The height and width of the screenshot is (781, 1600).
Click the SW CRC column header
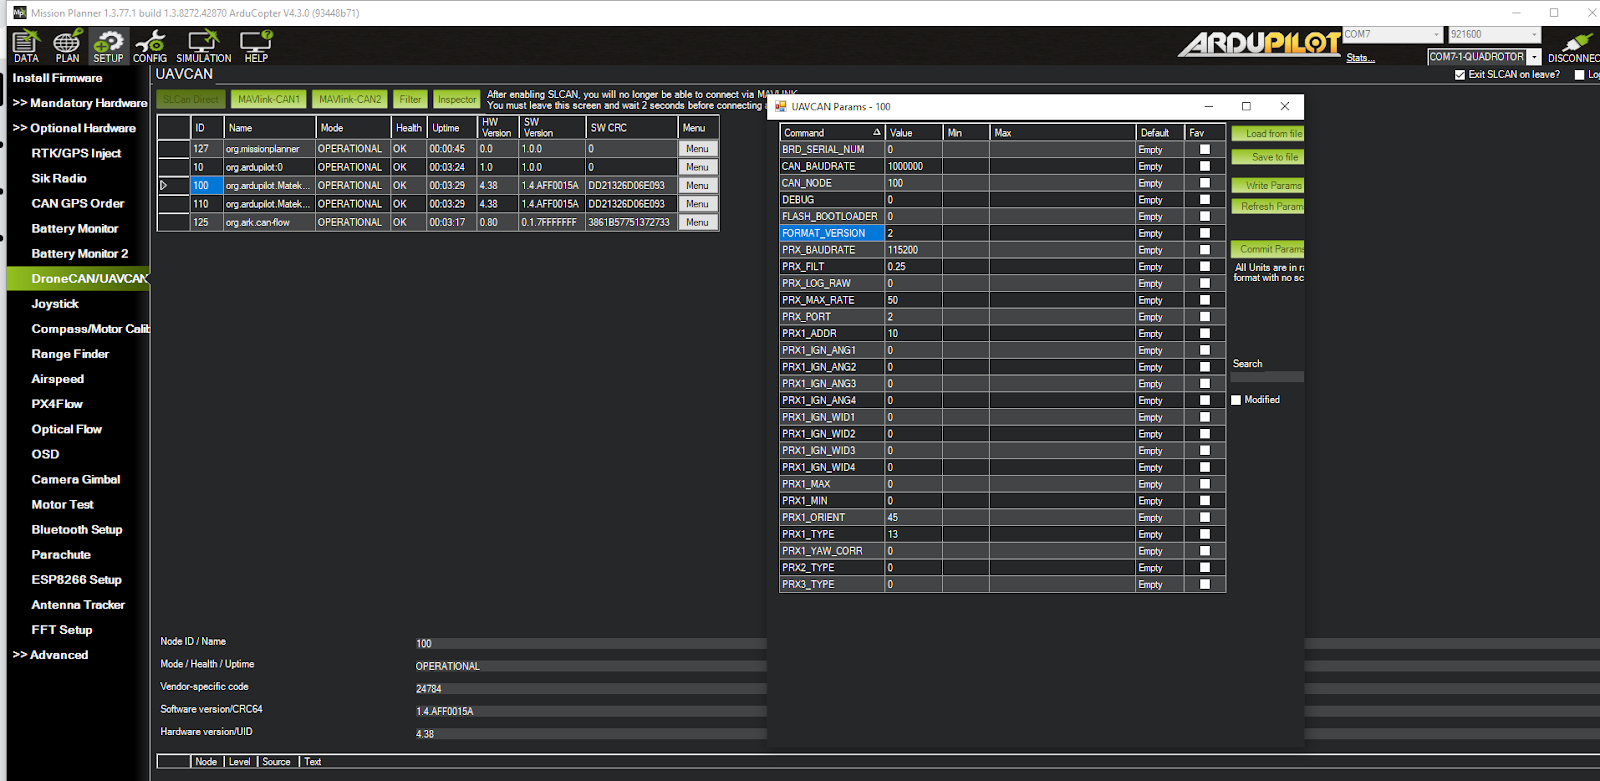pos(631,128)
